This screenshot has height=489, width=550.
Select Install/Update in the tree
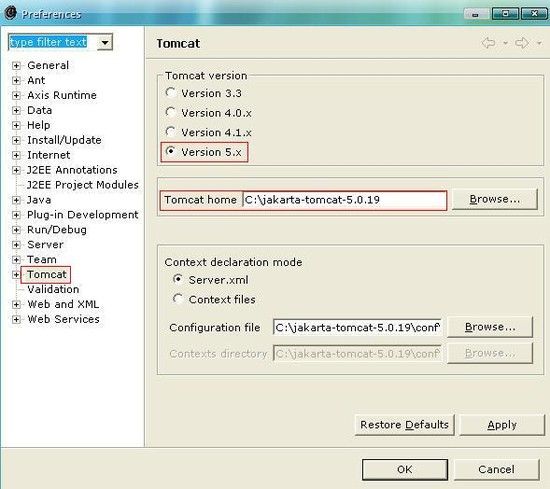click(64, 140)
